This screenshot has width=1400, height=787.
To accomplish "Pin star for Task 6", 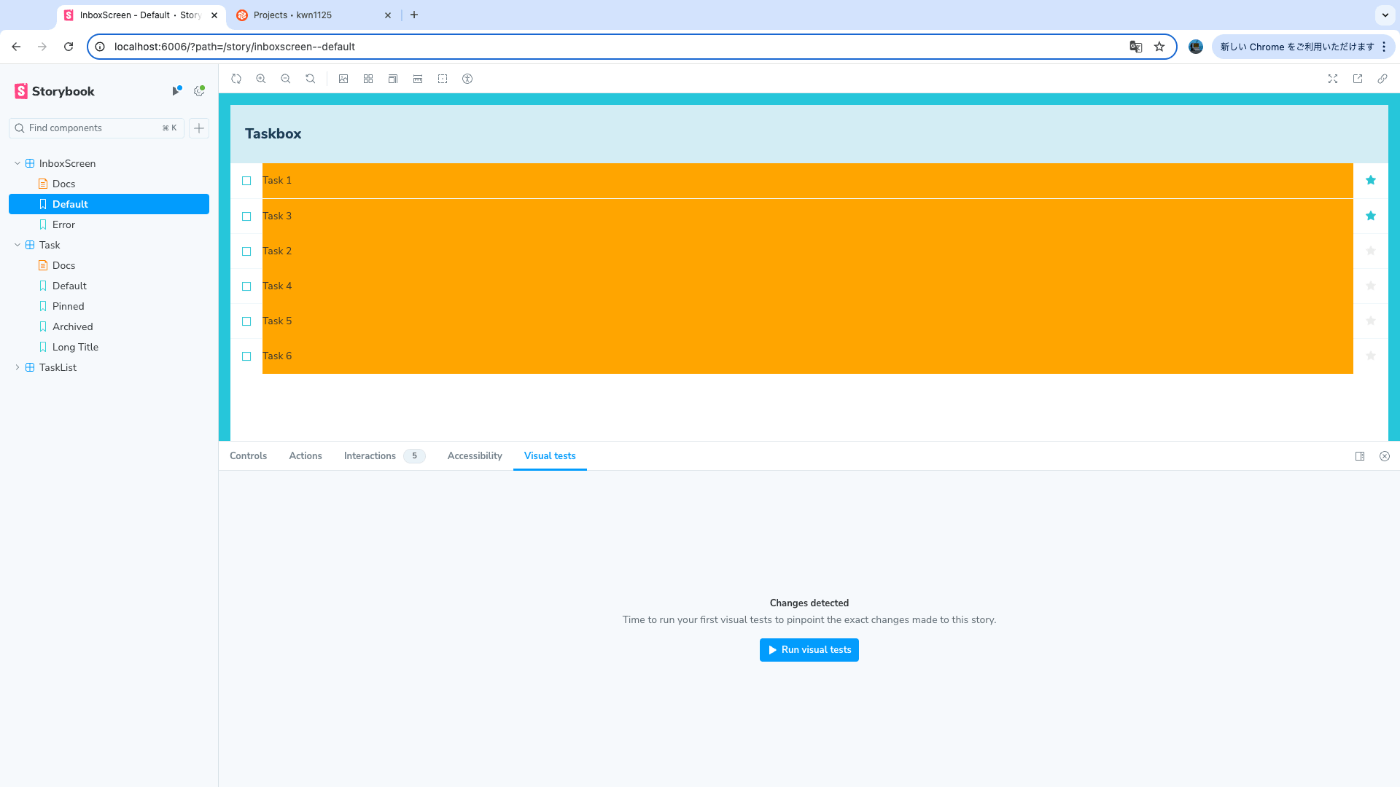I will tap(1371, 355).
